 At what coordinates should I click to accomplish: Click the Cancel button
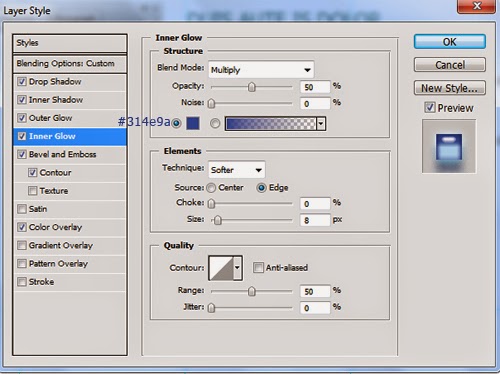(450, 65)
